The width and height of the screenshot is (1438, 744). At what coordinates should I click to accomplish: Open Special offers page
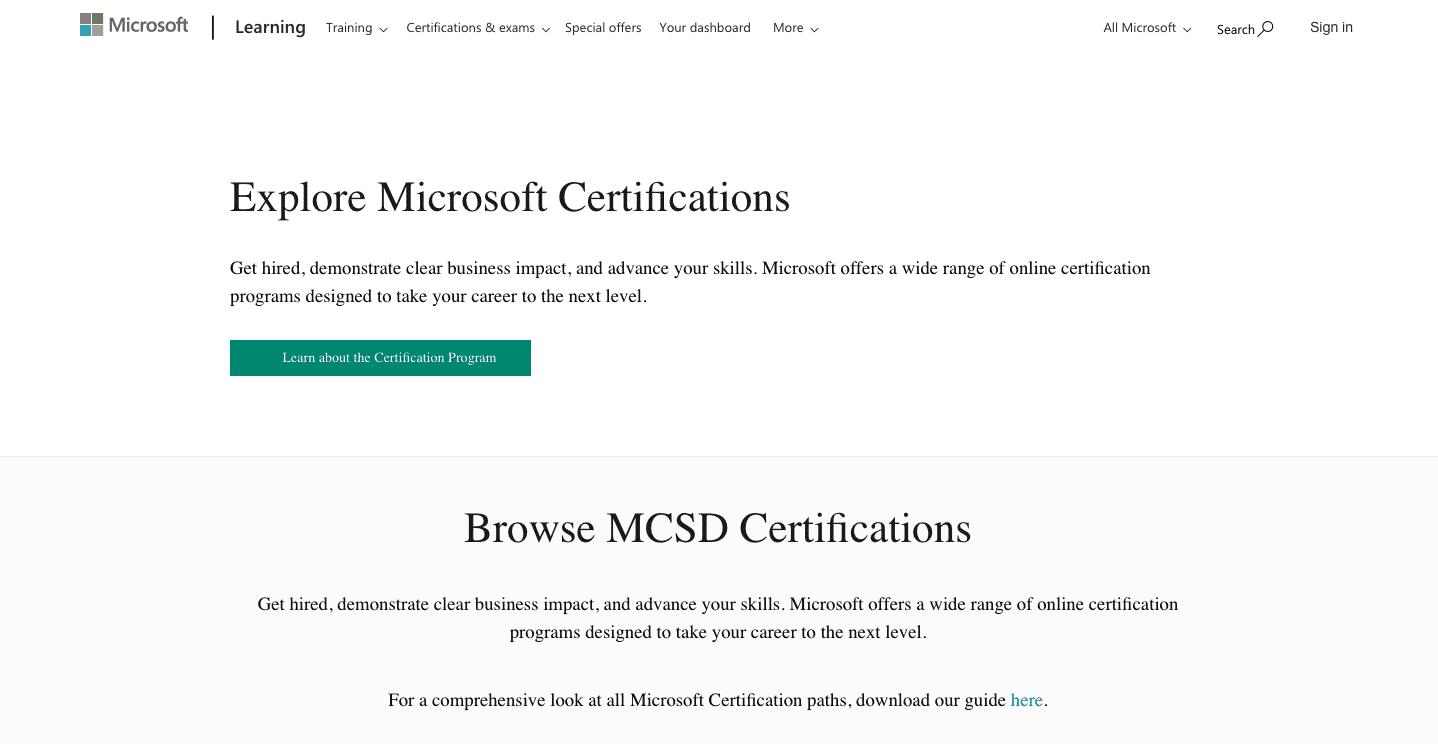(603, 28)
